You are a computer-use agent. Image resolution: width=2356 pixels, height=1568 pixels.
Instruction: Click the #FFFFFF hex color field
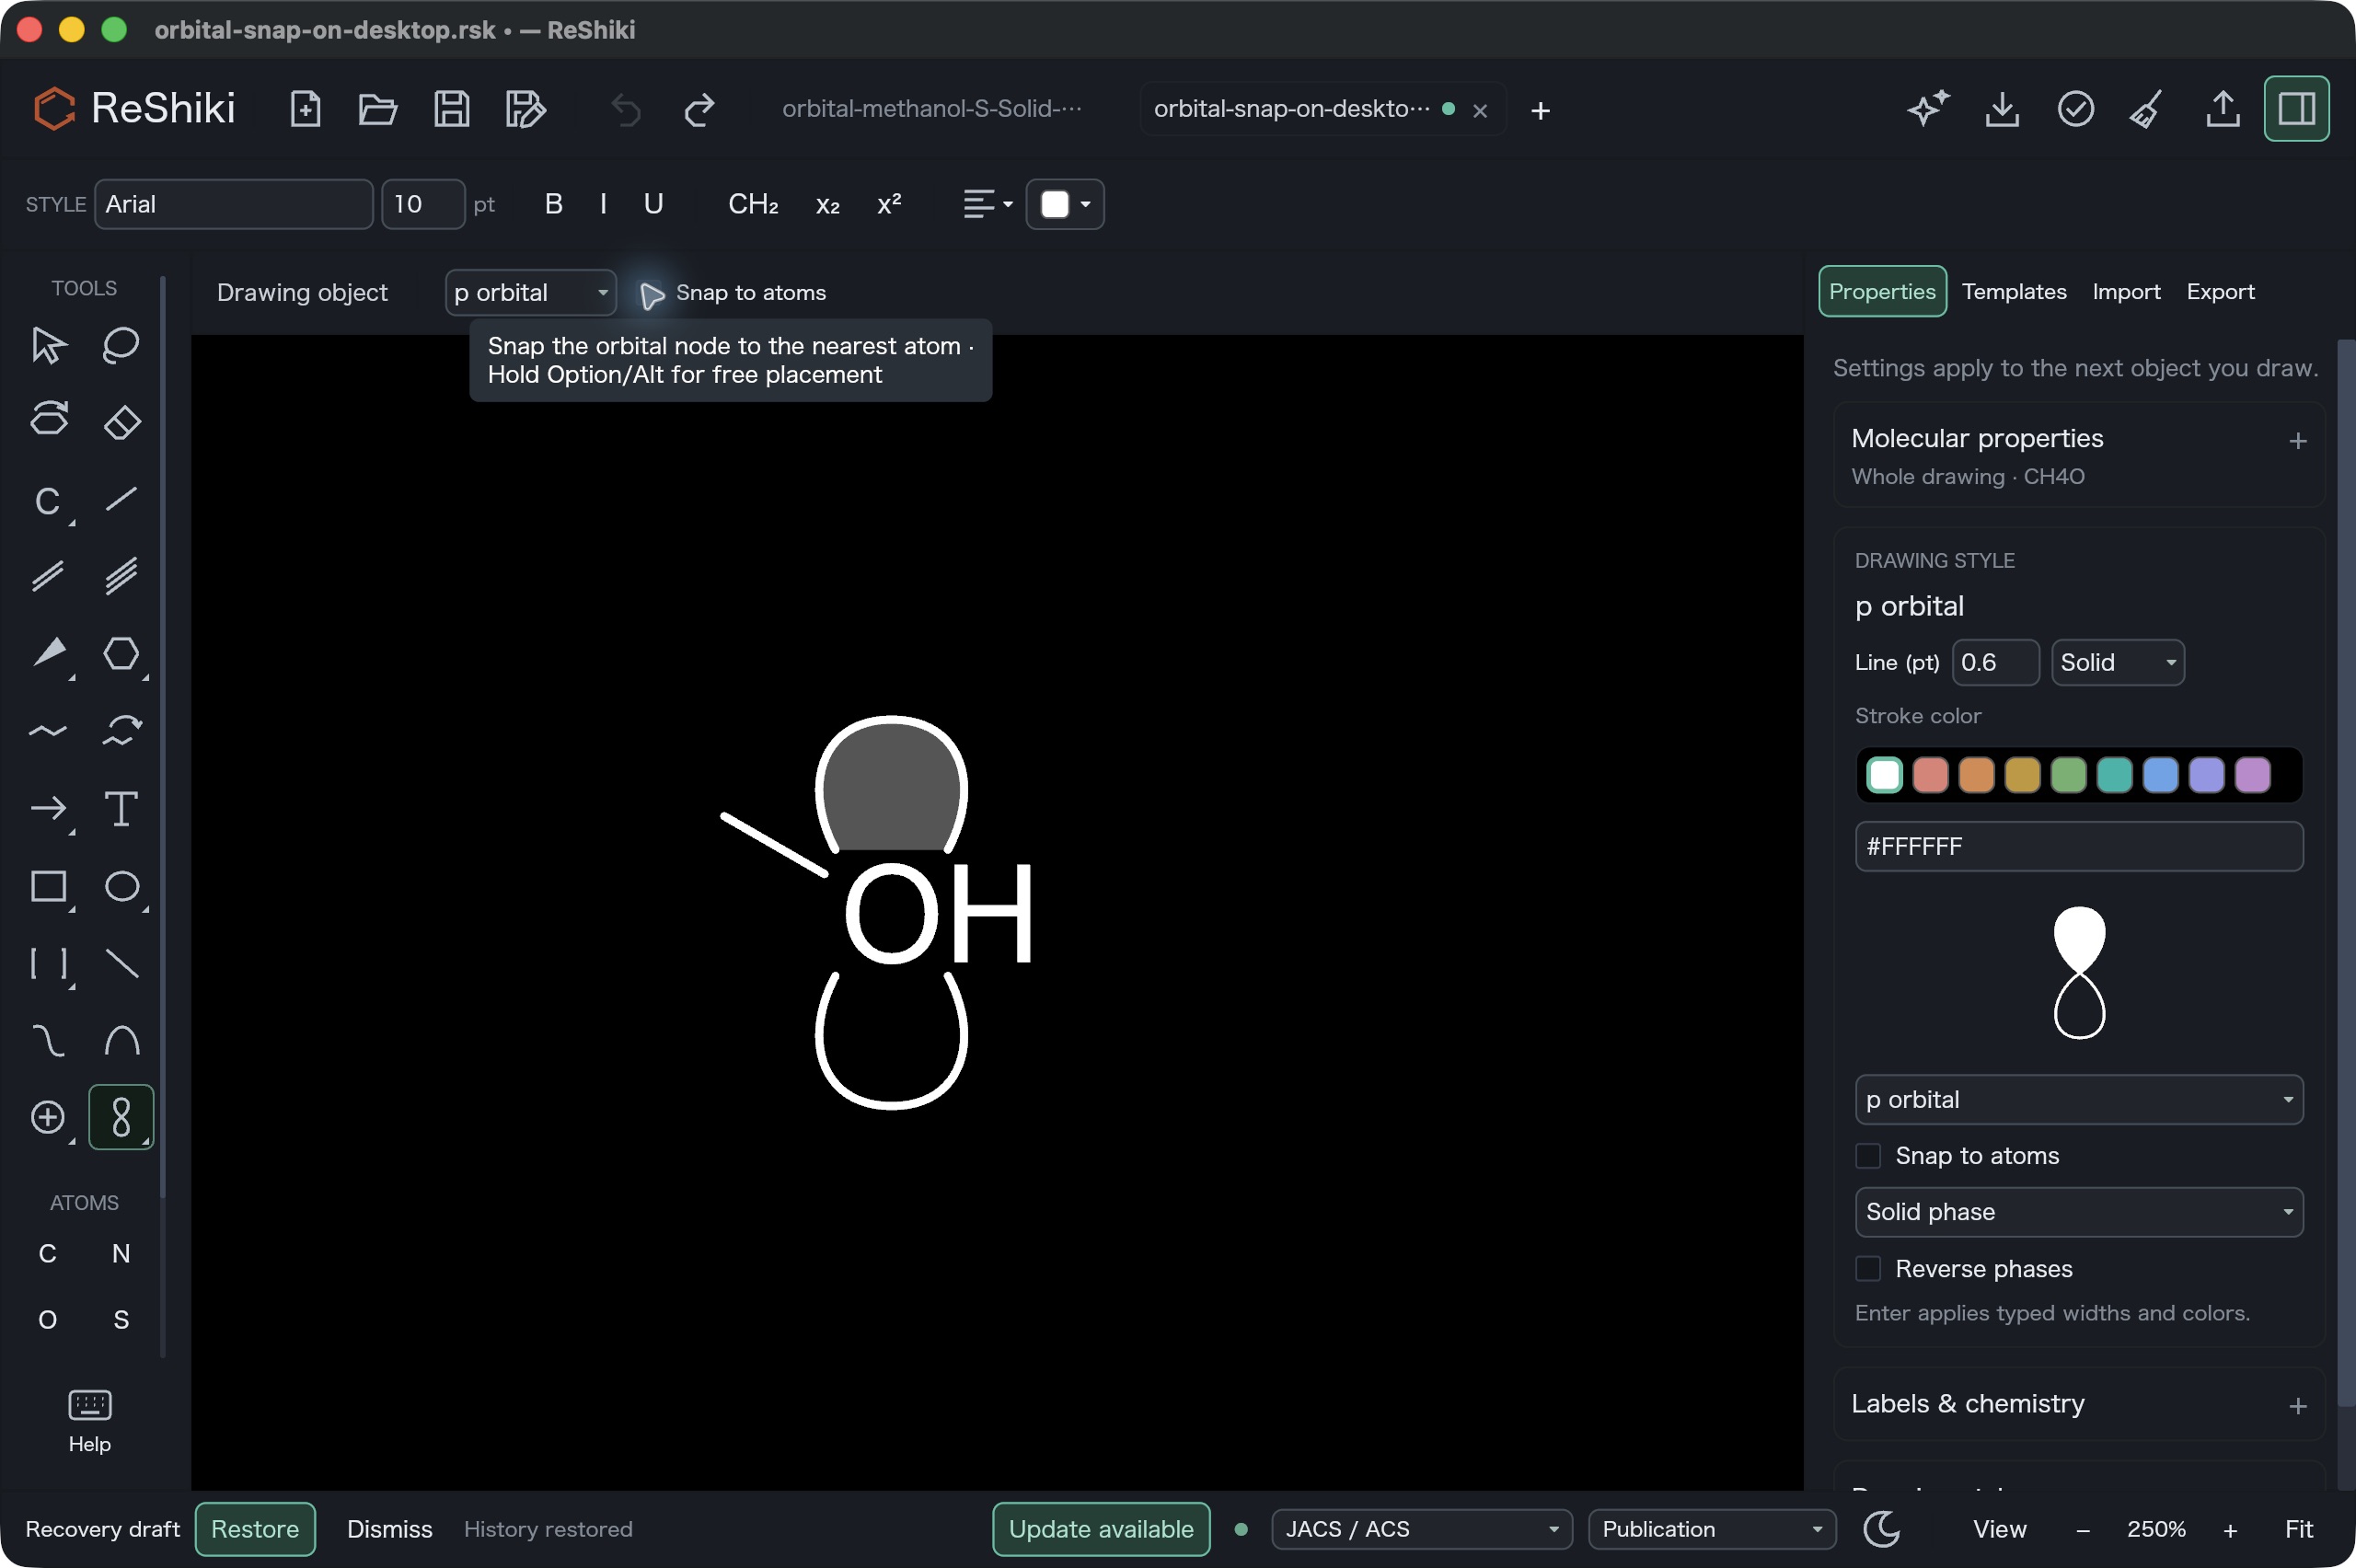[2079, 847]
